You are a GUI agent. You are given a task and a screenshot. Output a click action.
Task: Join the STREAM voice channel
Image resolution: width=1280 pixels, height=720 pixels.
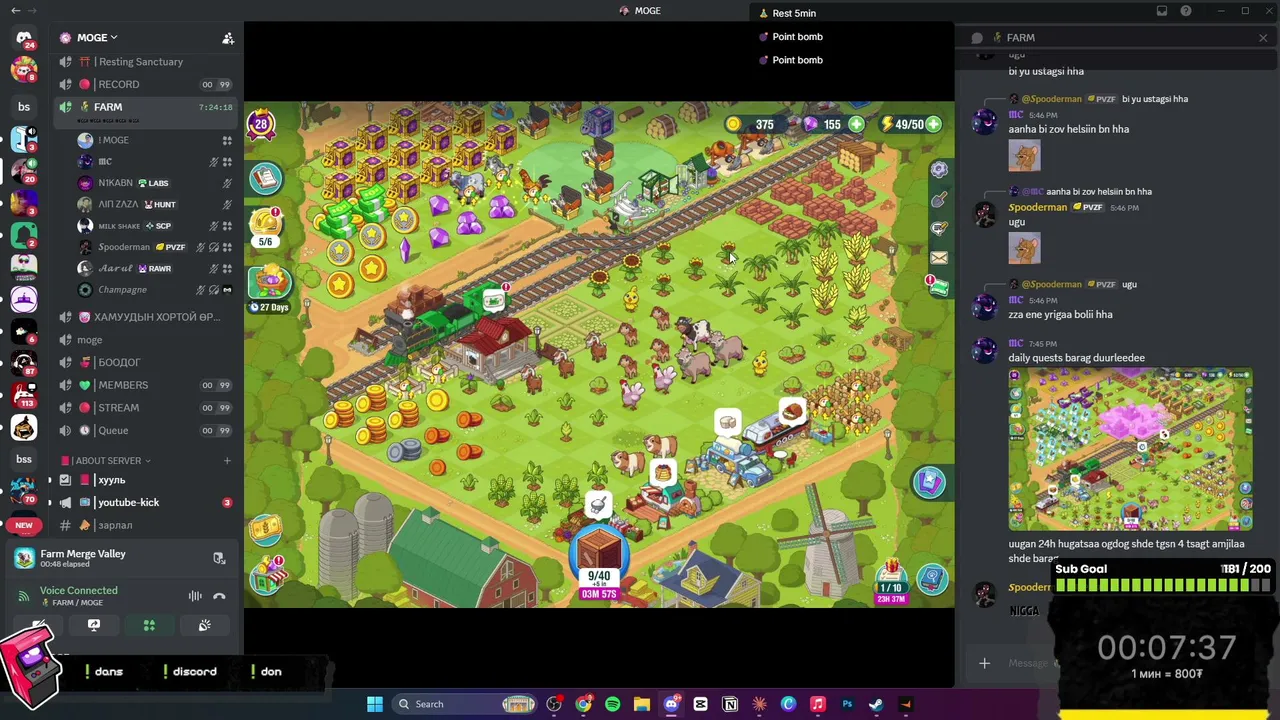(x=146, y=408)
